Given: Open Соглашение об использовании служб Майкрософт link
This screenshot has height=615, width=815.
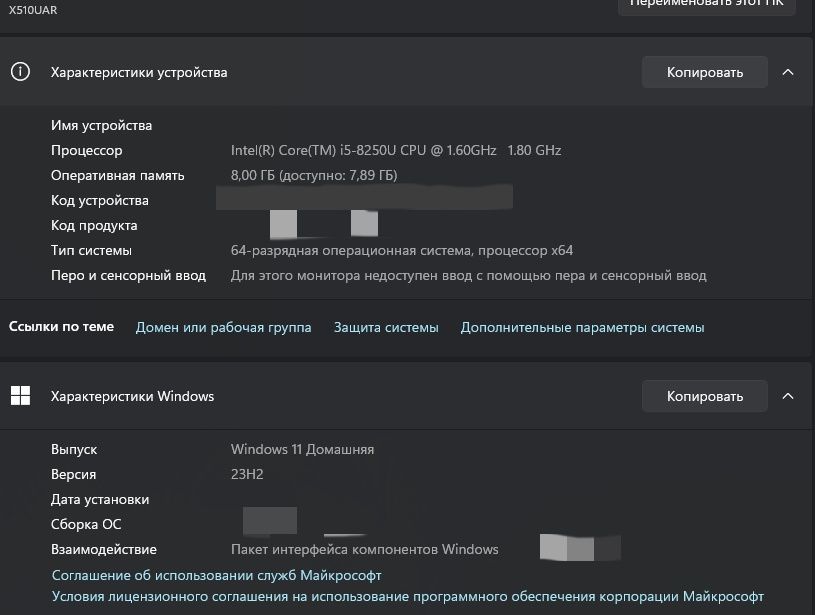Looking at the screenshot, I should click(217, 575).
